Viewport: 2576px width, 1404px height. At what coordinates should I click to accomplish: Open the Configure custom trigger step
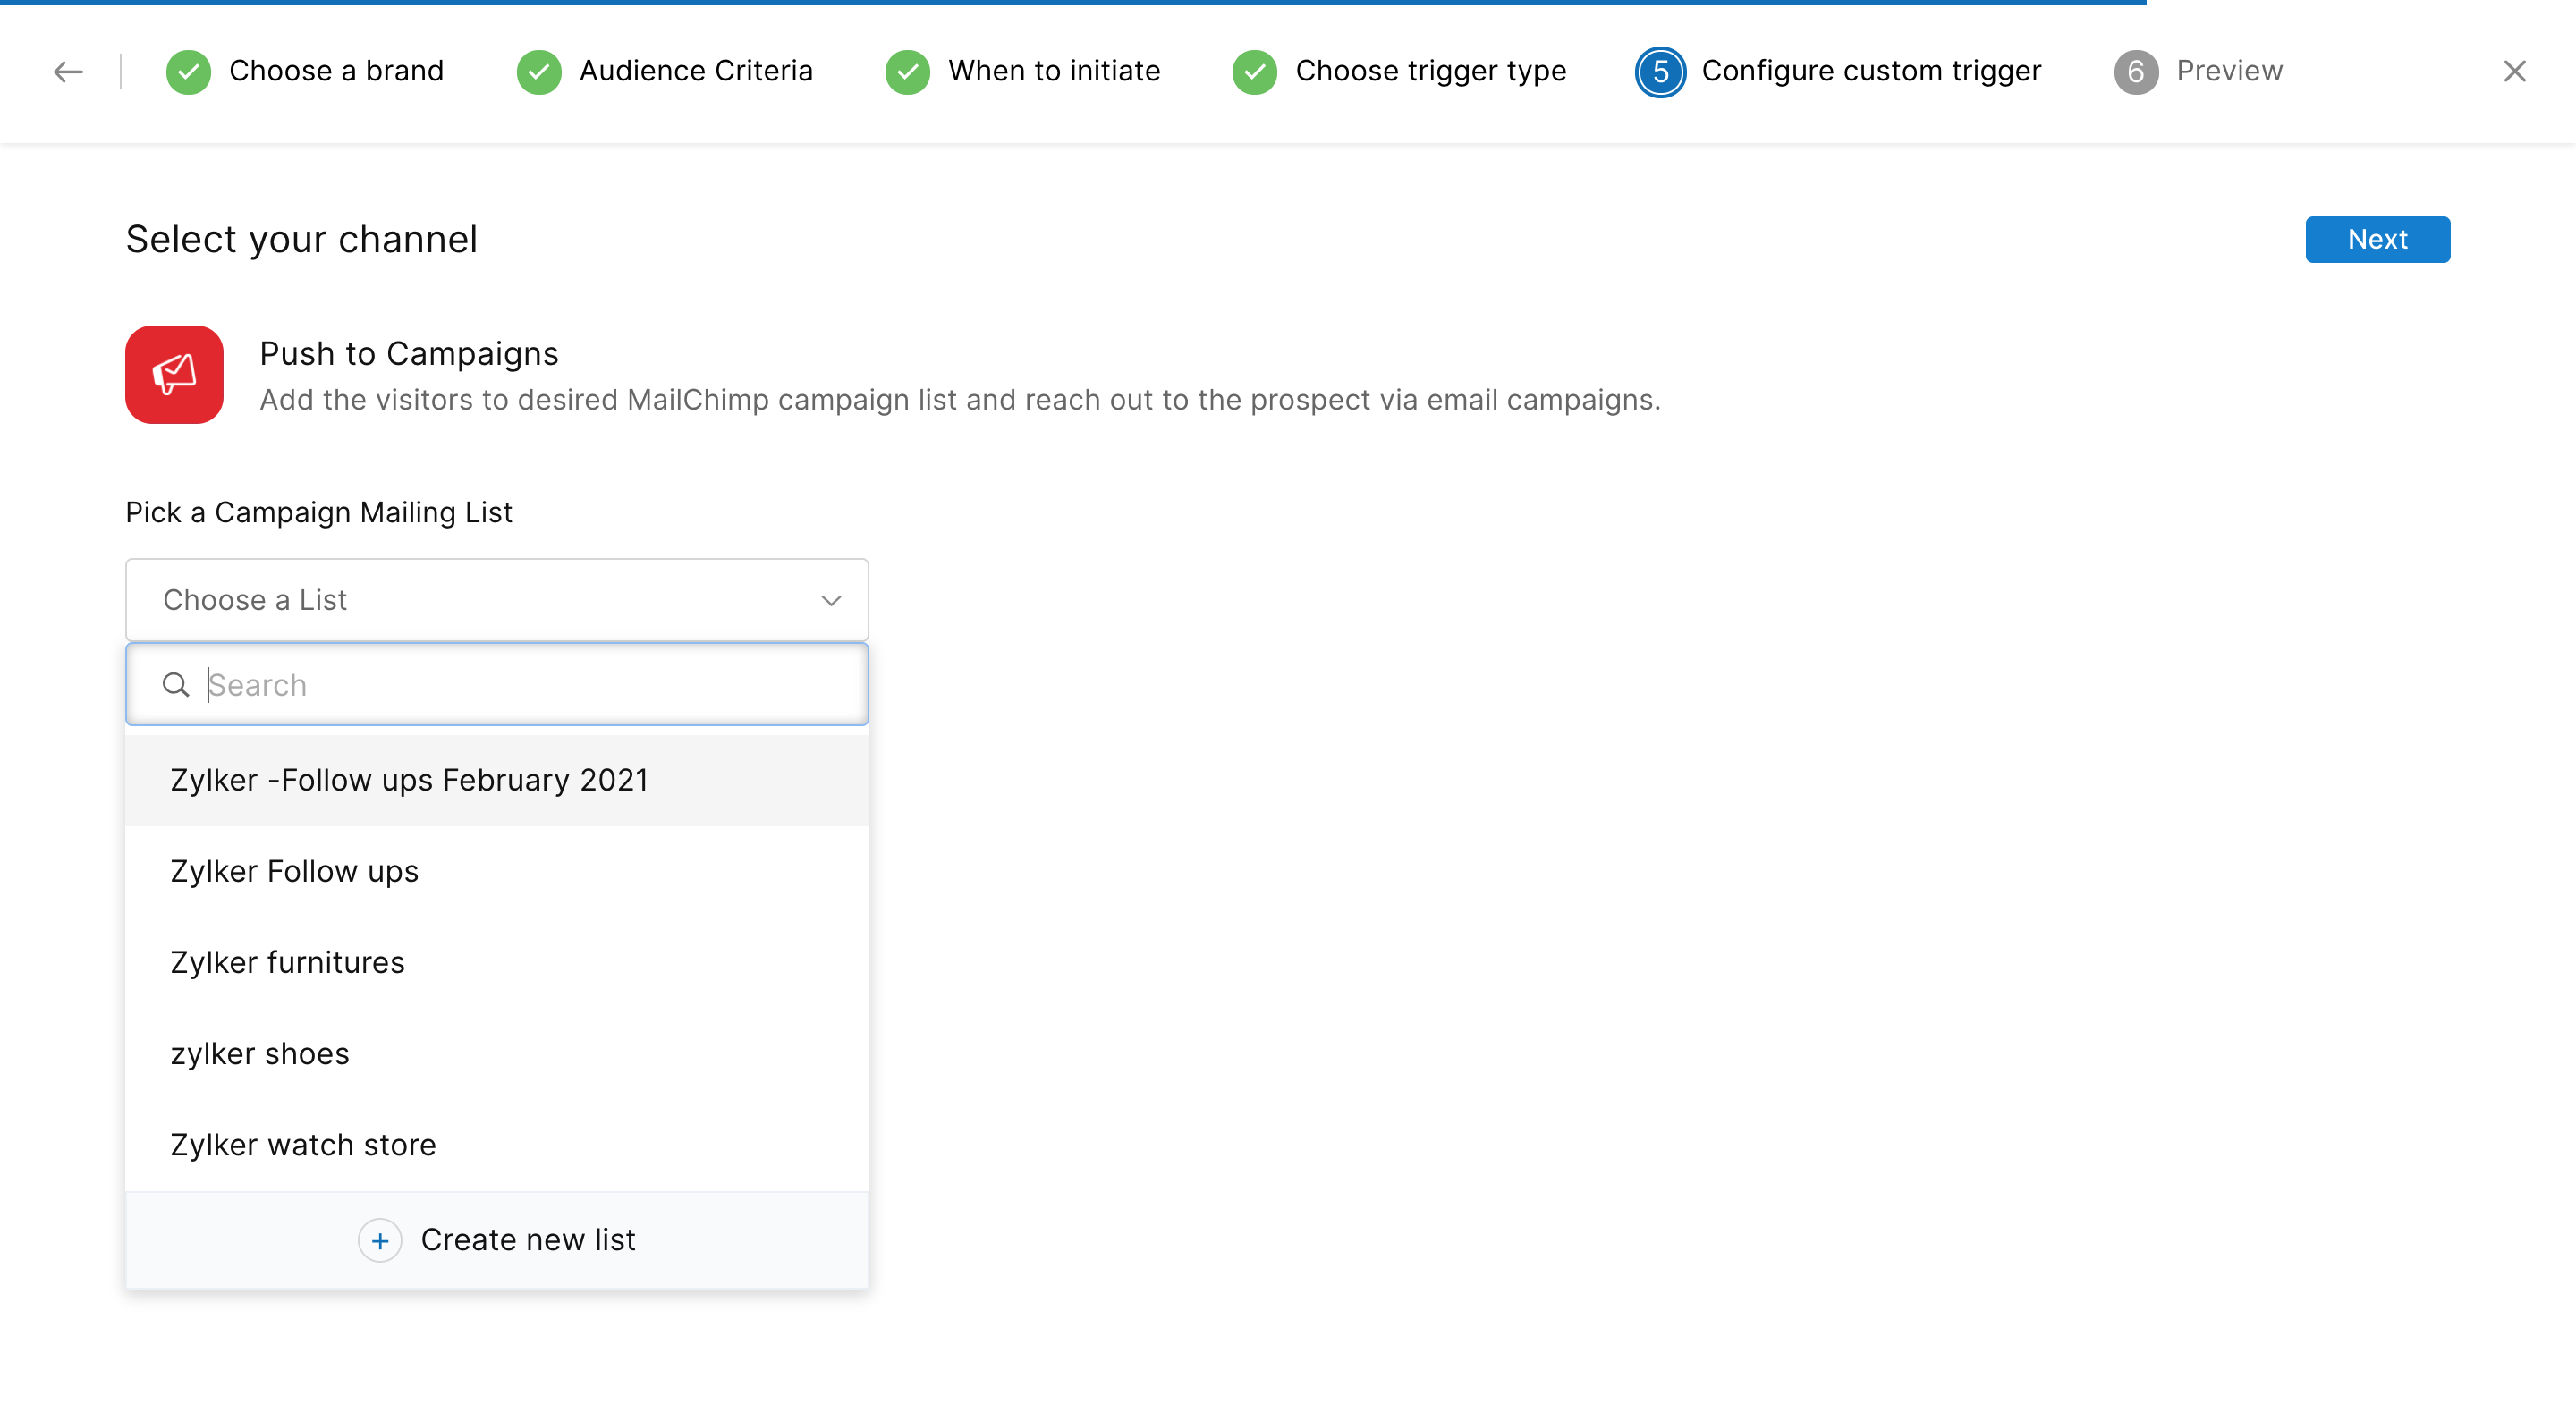1870,71
